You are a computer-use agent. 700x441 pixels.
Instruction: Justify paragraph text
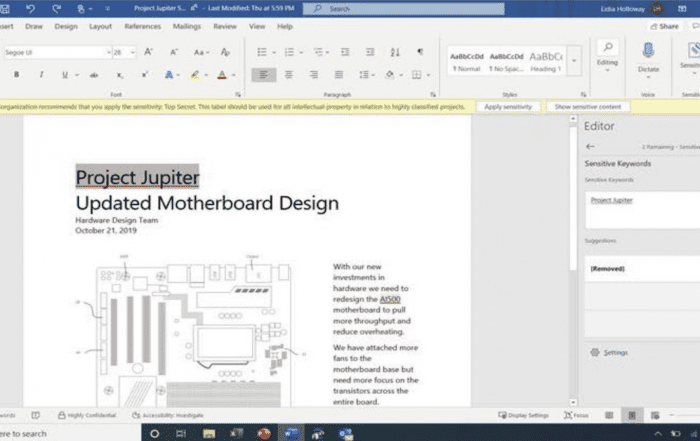[x=339, y=75]
